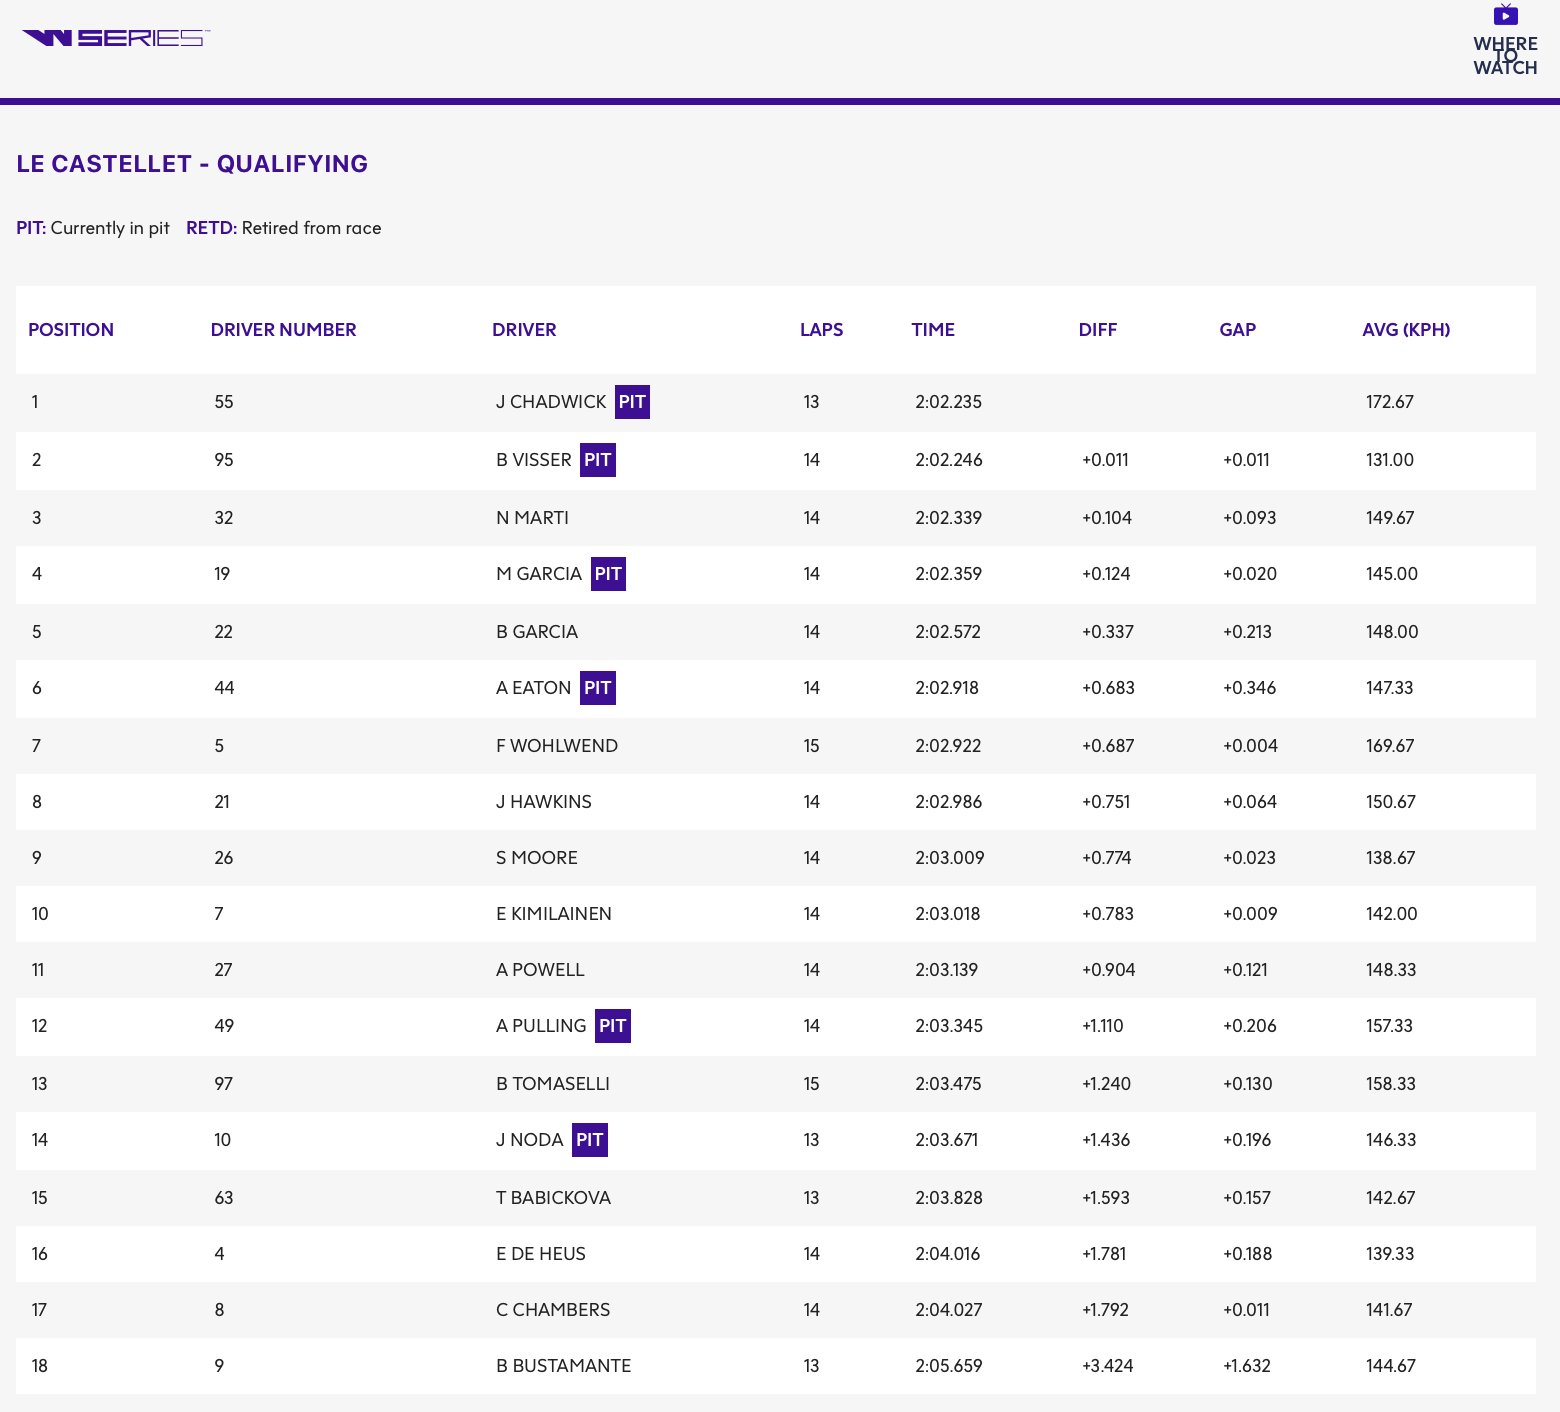This screenshot has height=1412, width=1560.
Task: Open the W Series logo home link
Action: (x=116, y=38)
